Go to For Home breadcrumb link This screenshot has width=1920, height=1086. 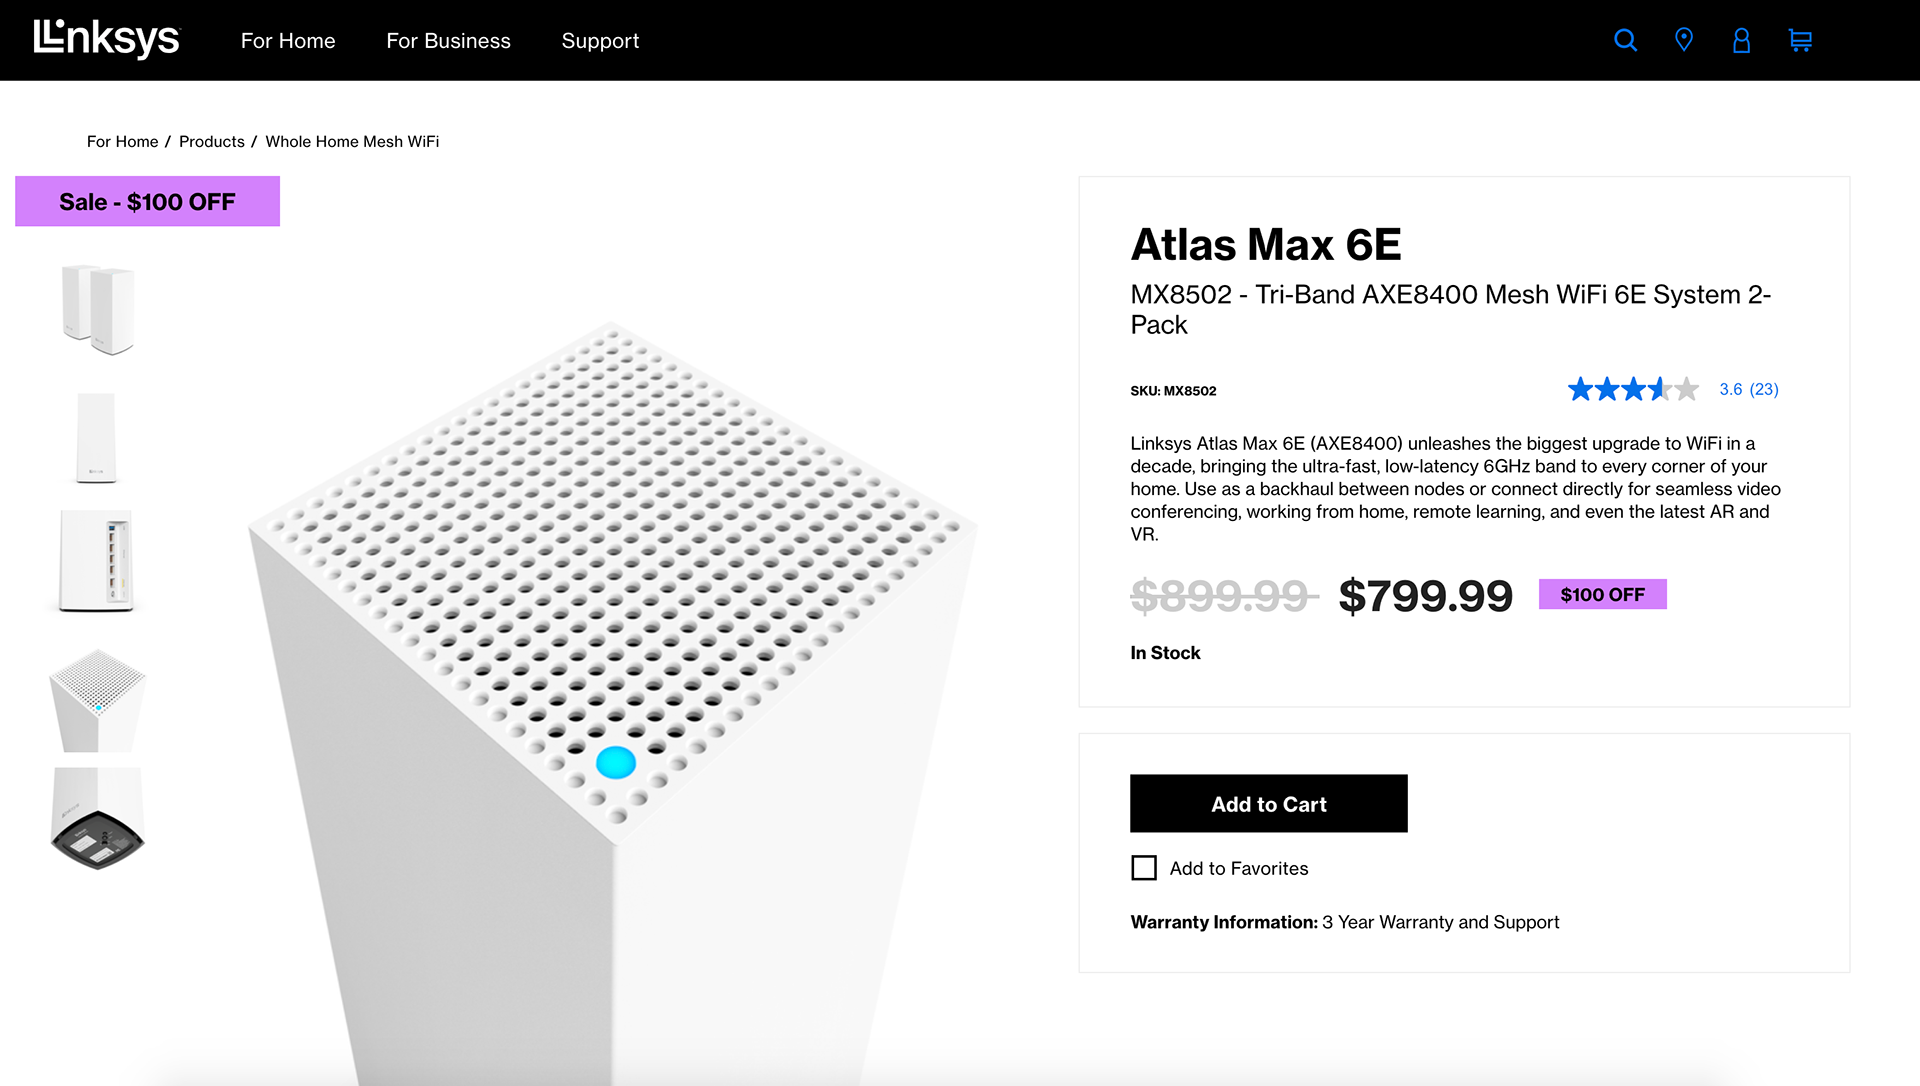pyautogui.click(x=122, y=142)
